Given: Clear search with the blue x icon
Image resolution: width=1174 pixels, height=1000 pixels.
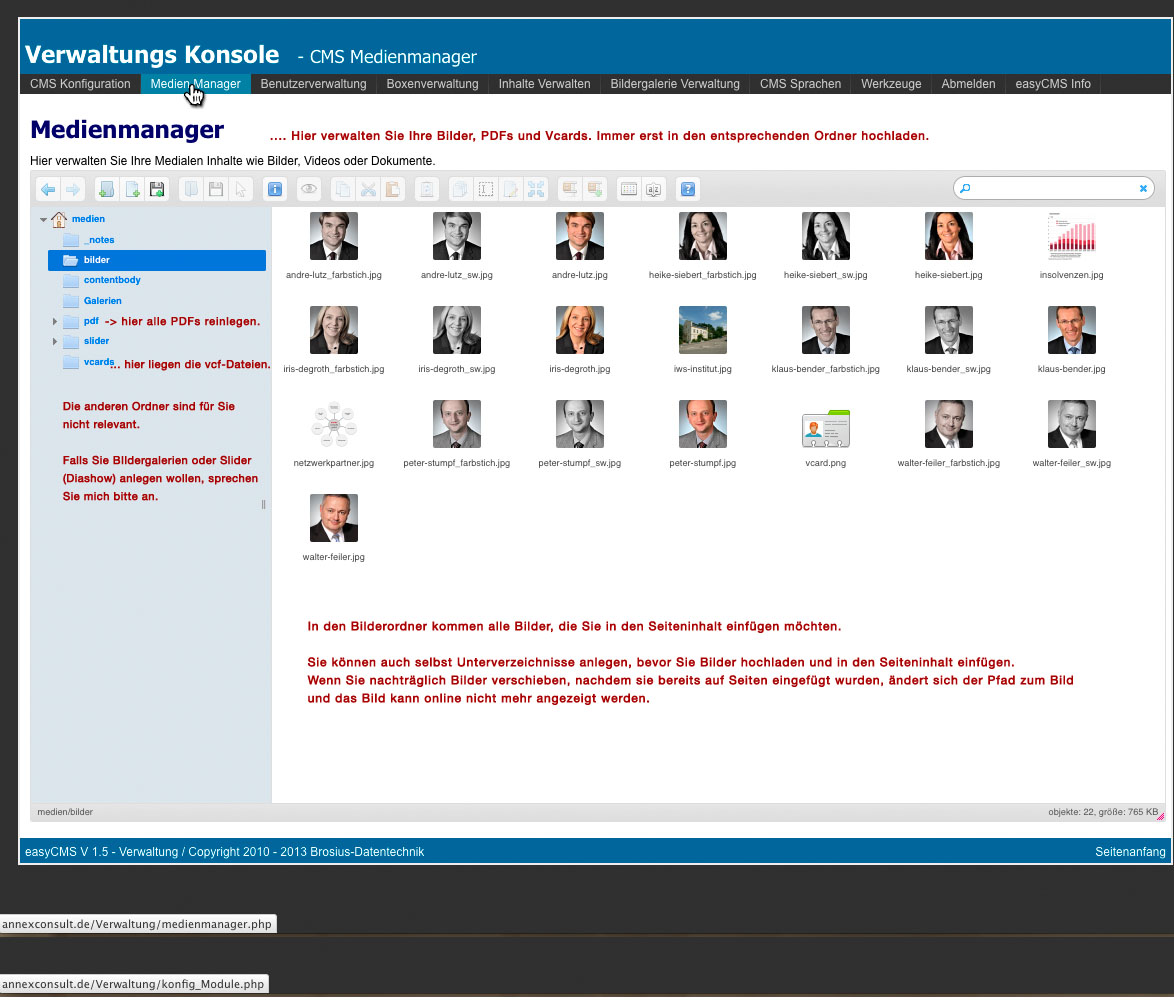Looking at the screenshot, I should click(1143, 188).
